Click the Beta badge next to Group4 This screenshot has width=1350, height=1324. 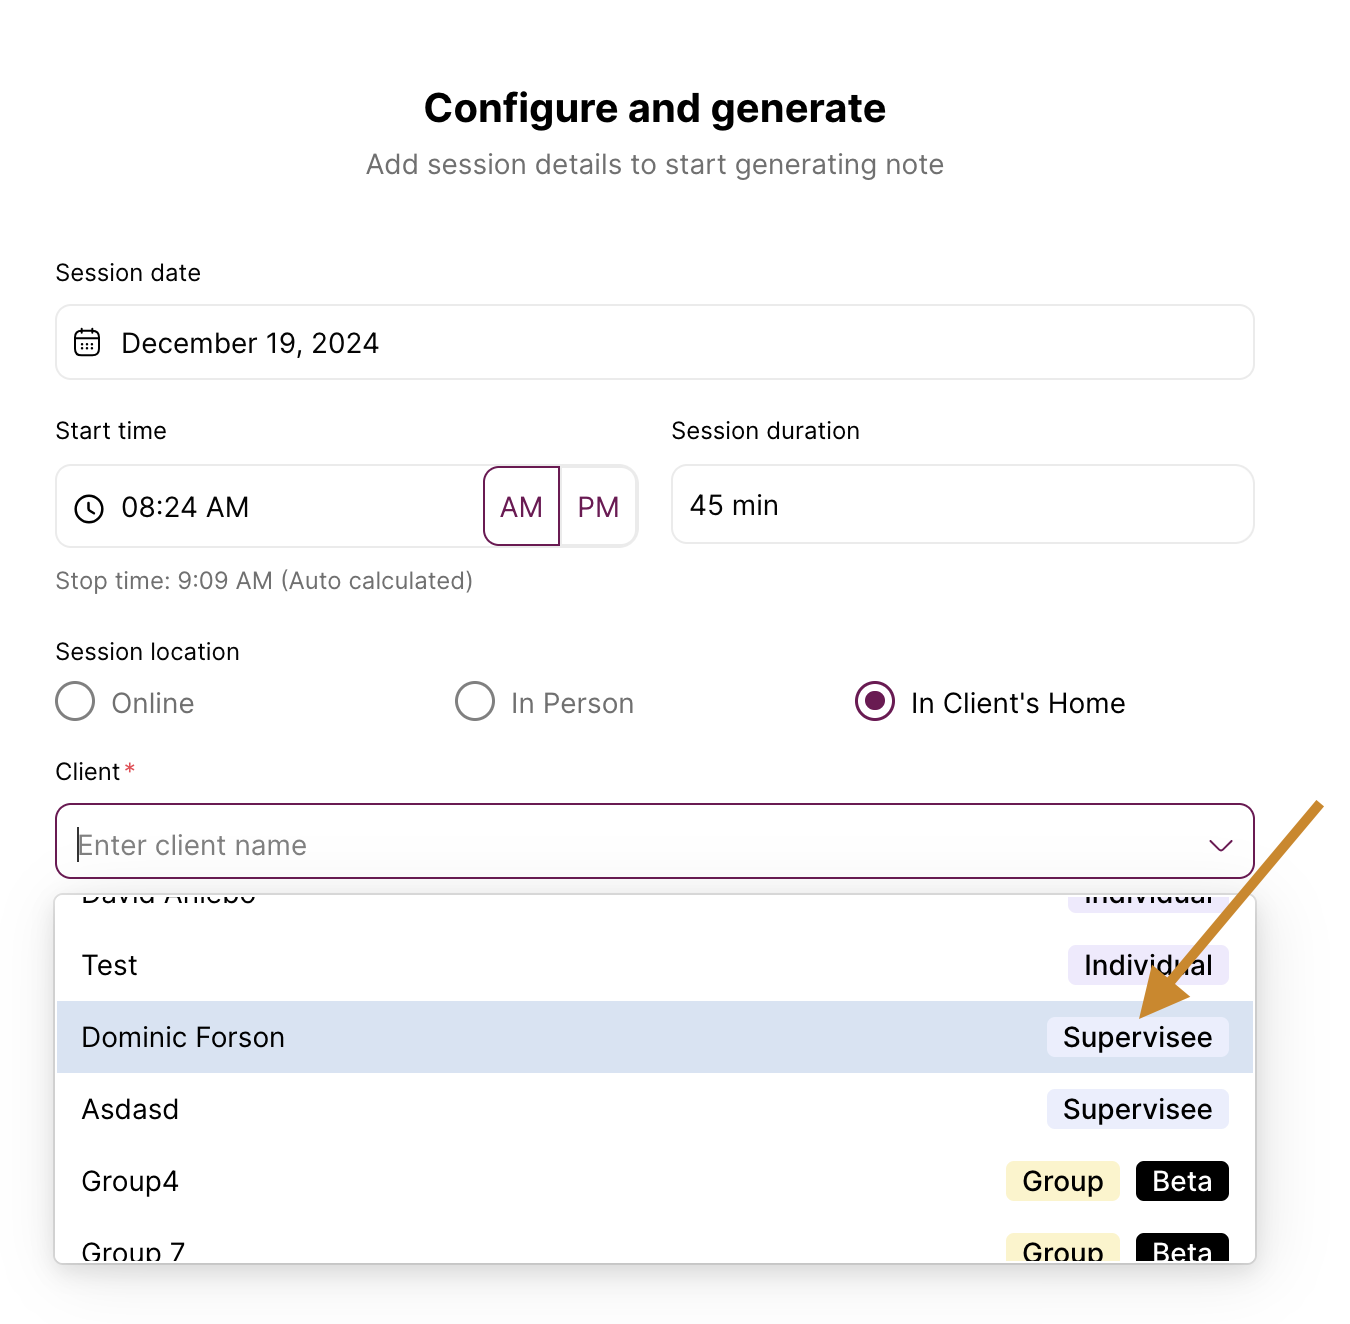[x=1182, y=1181]
